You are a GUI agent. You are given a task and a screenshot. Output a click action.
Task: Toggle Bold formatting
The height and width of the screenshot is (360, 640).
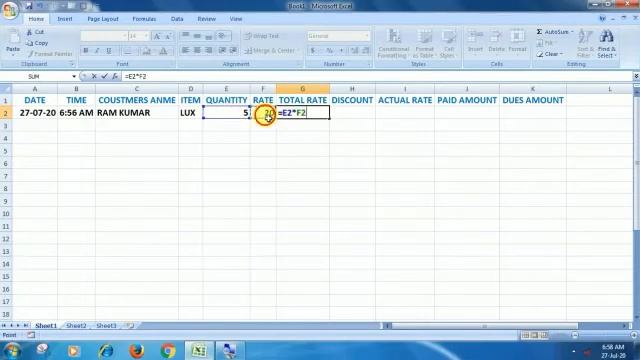pos(86,51)
